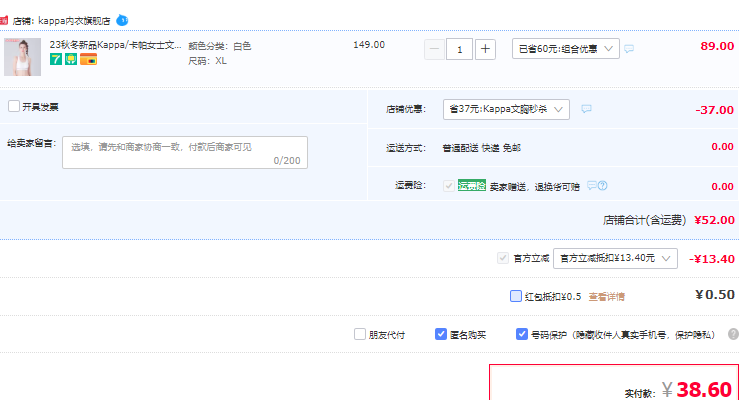Click the kappa内衣旗舰店 store name
The image size is (742, 400).
point(74,21)
